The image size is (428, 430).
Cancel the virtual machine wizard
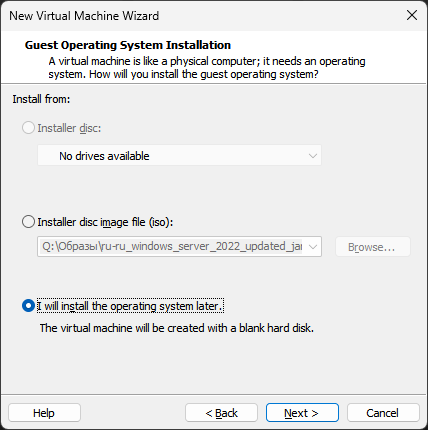coord(383,413)
